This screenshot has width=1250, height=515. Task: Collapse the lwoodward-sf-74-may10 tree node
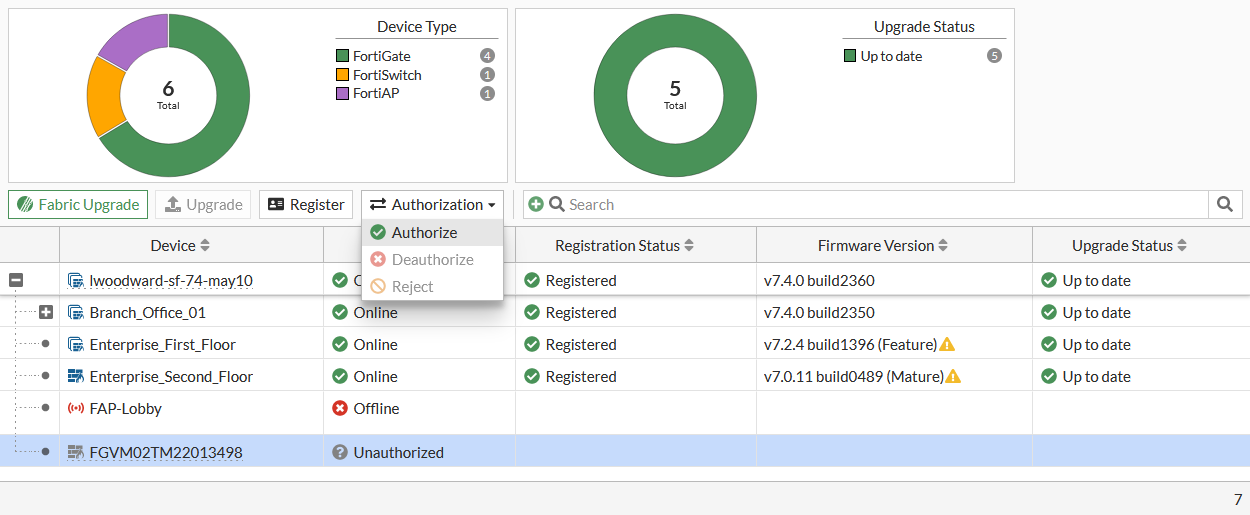pyautogui.click(x=16, y=281)
